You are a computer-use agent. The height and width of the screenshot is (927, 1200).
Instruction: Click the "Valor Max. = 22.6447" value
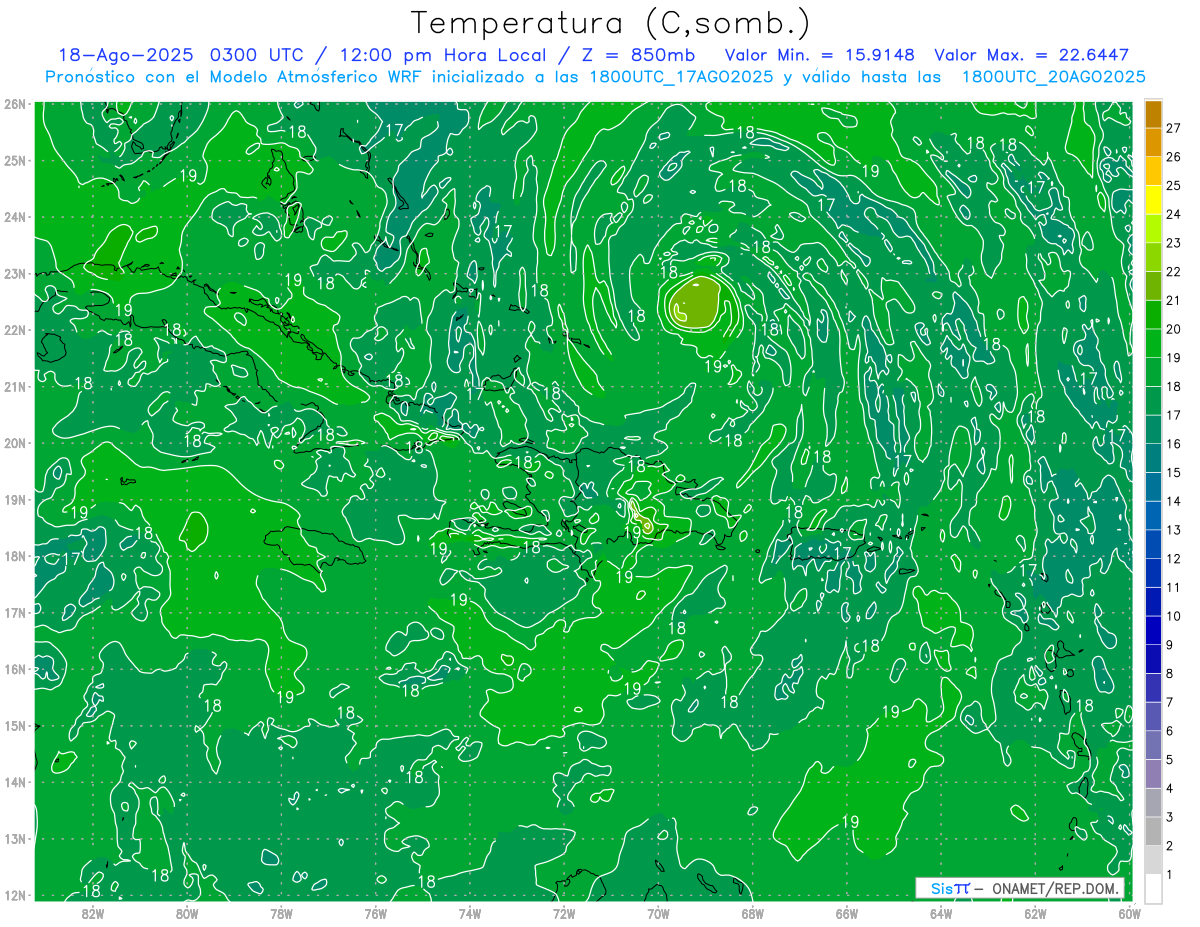pyautogui.click(x=1031, y=55)
